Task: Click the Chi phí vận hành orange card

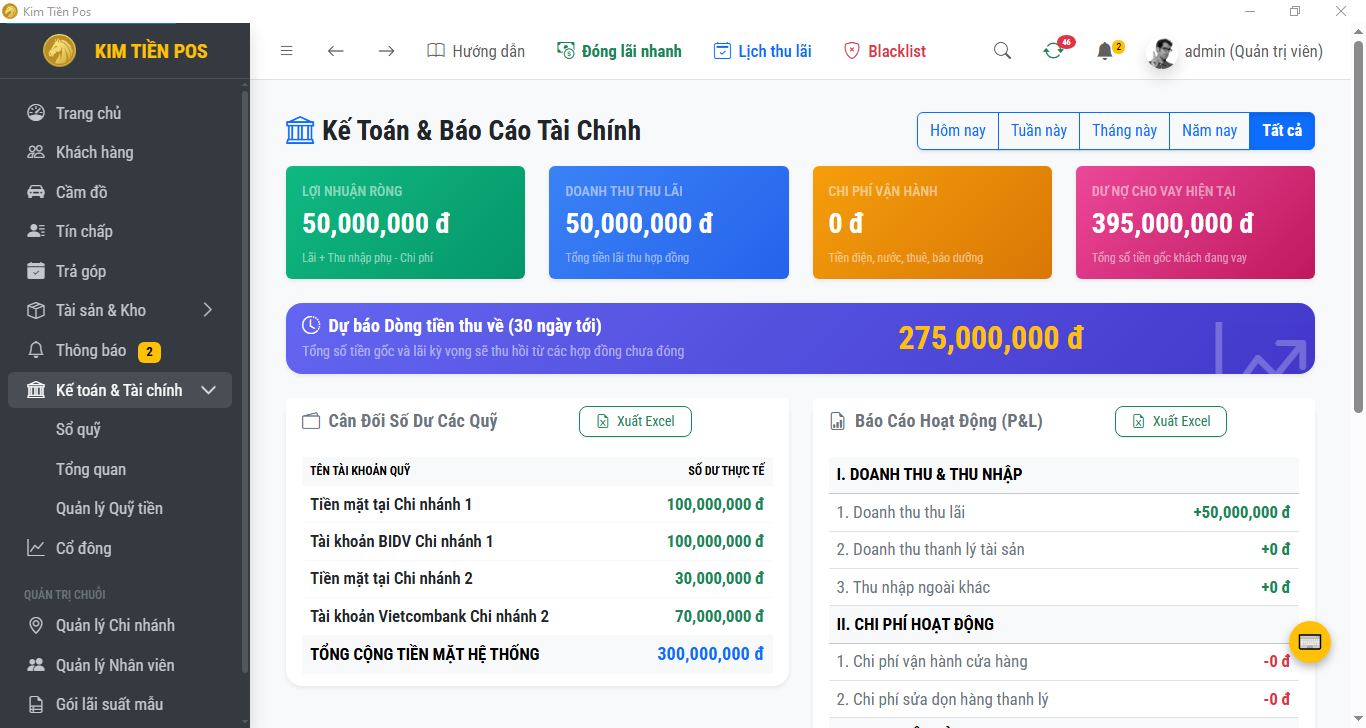Action: pos(932,222)
